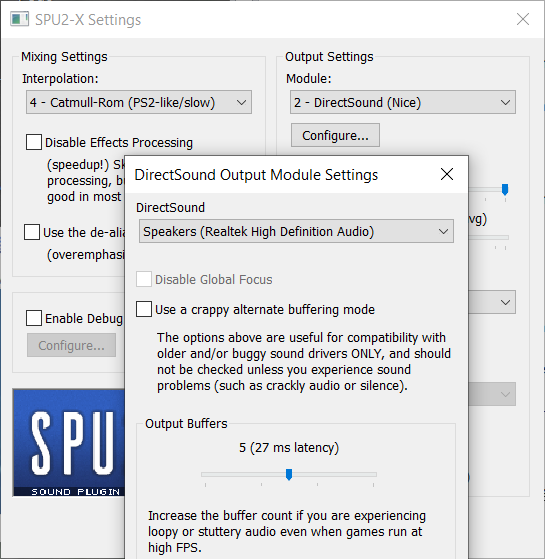Click the 'Module:' label

pyautogui.click(x=309, y=78)
